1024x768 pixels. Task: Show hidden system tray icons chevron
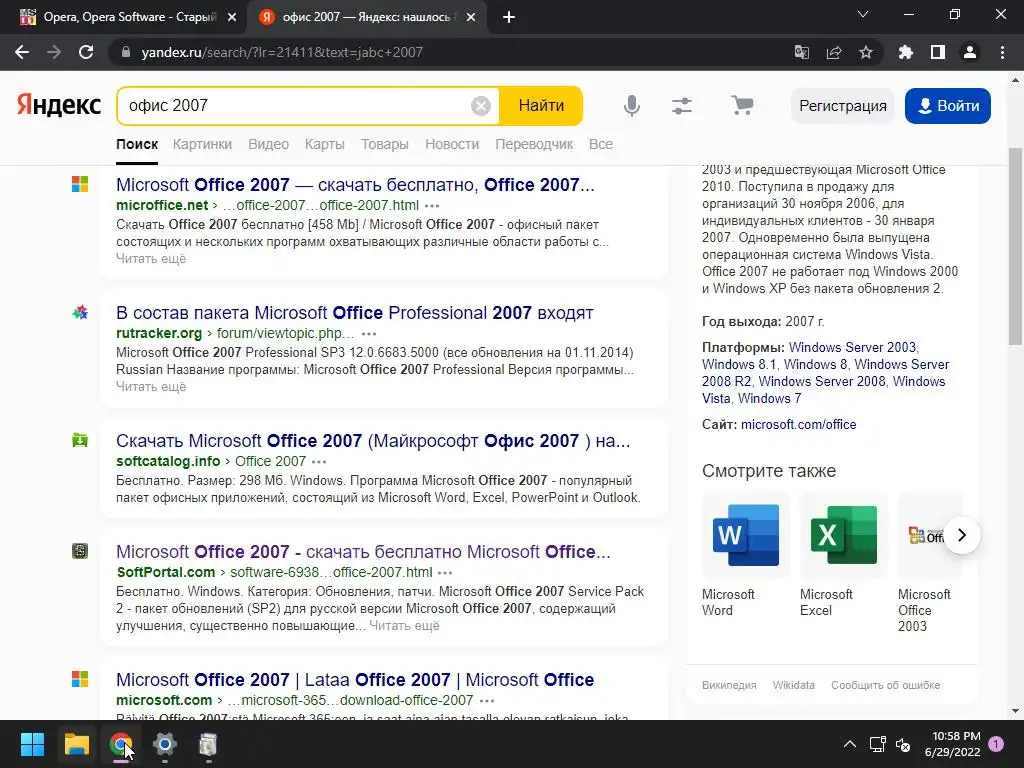pos(850,744)
